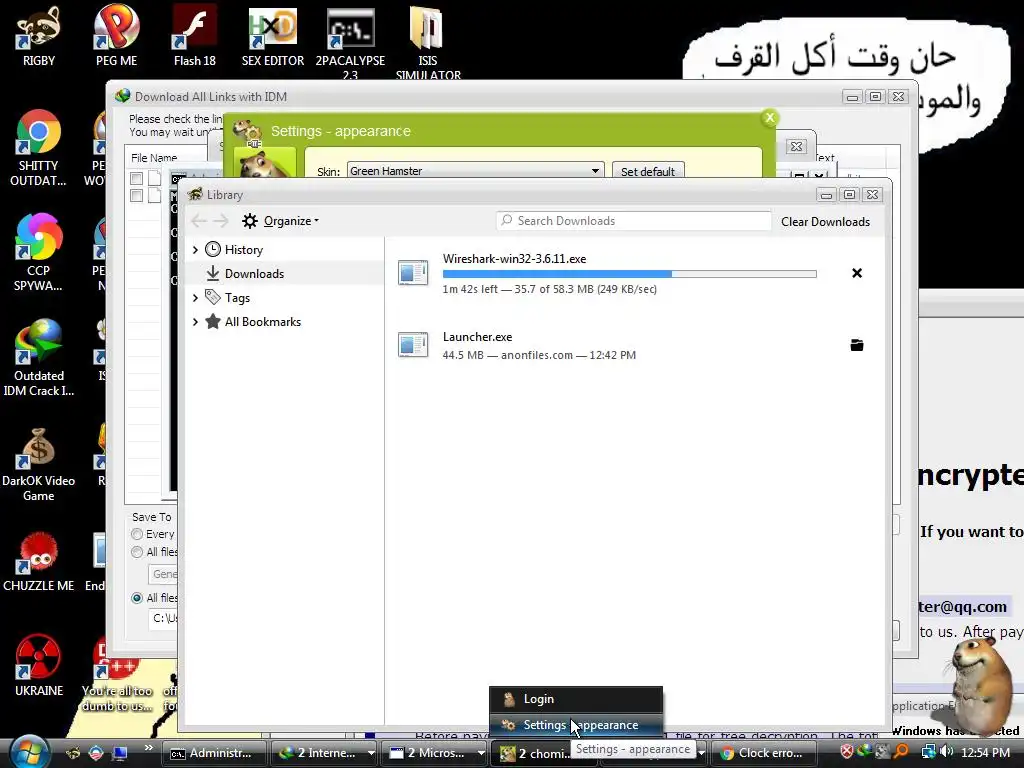Click the Organize gear icon in Library
The image size is (1024, 768).
click(249, 221)
